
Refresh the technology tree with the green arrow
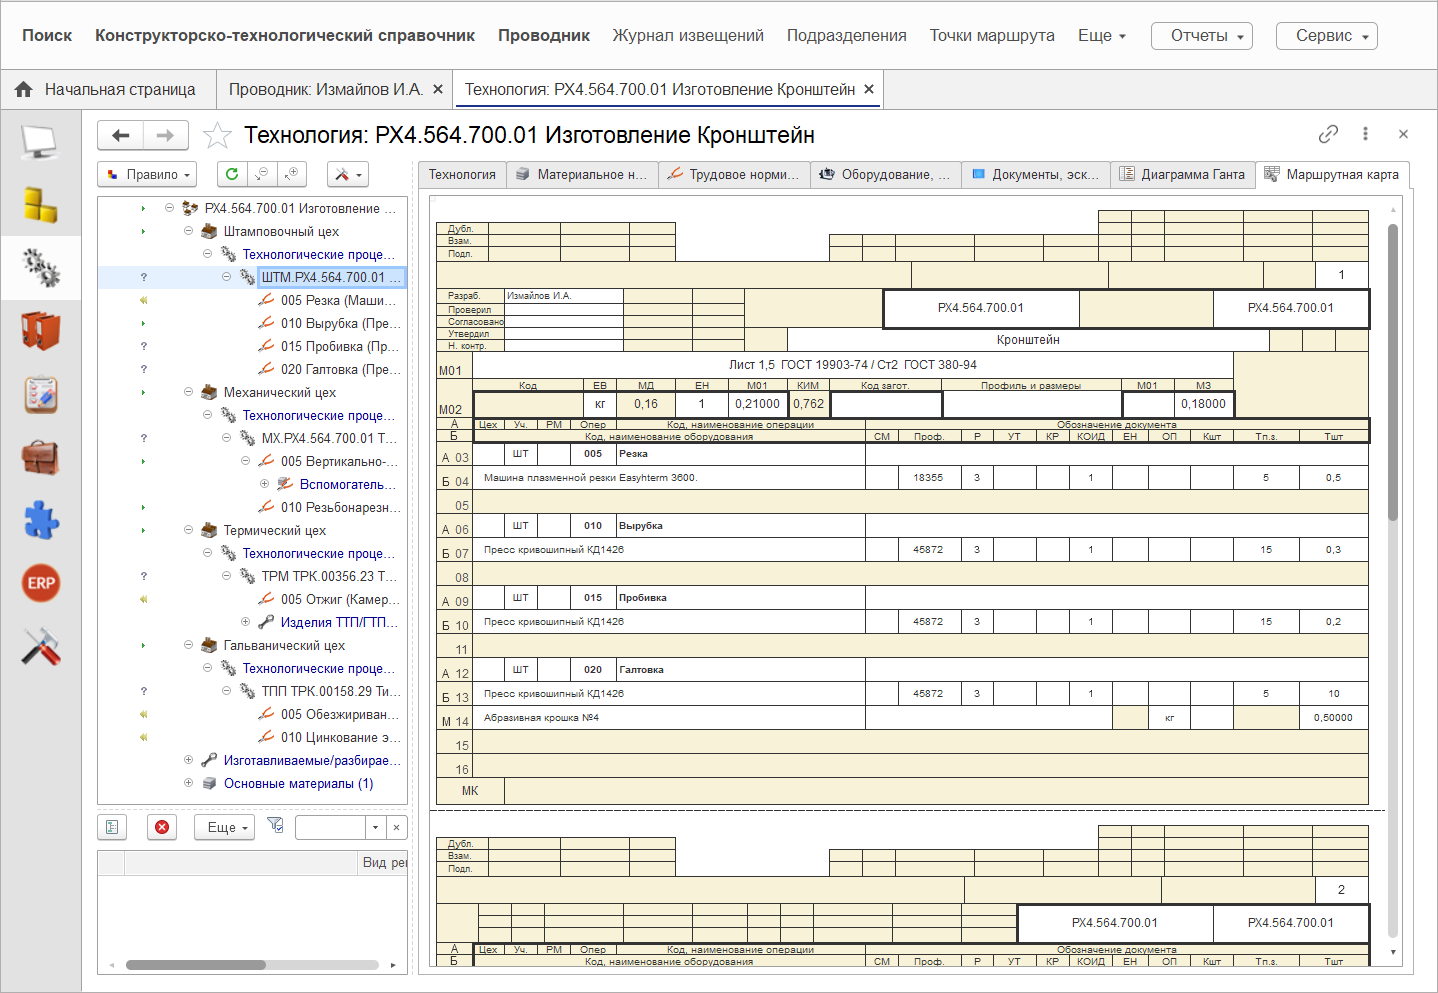click(x=232, y=174)
